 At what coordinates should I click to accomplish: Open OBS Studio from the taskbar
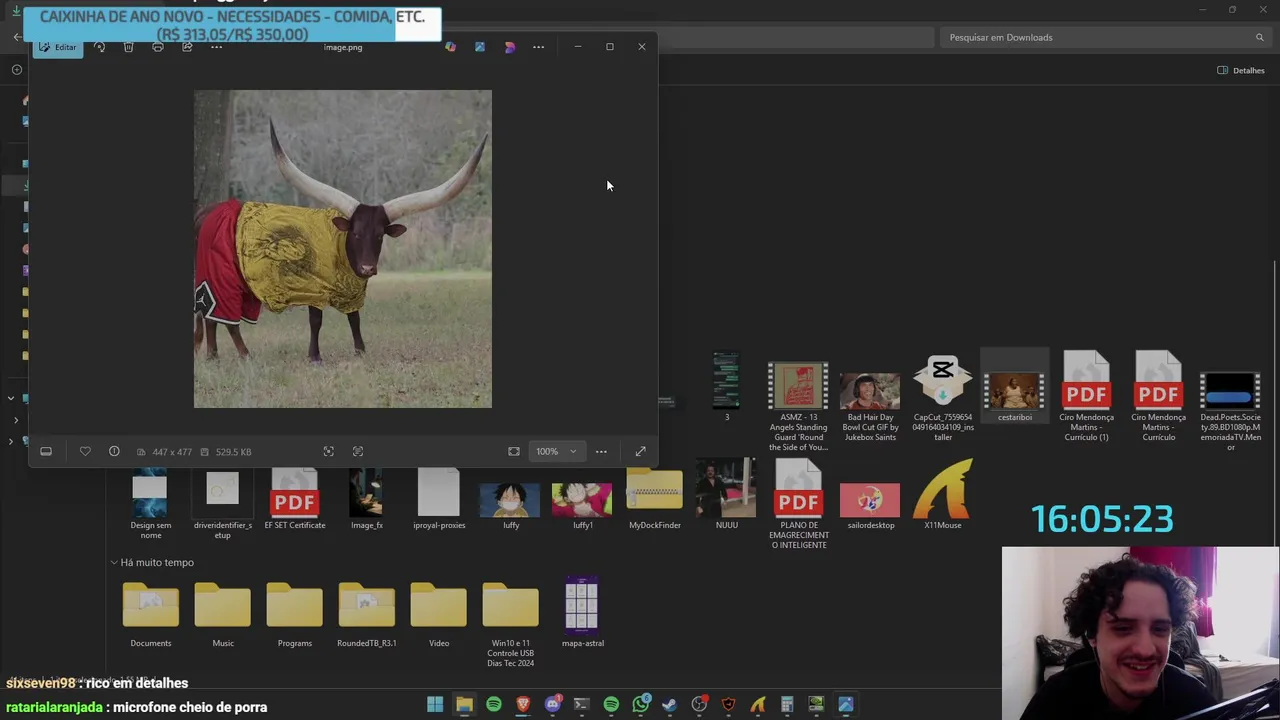699,704
